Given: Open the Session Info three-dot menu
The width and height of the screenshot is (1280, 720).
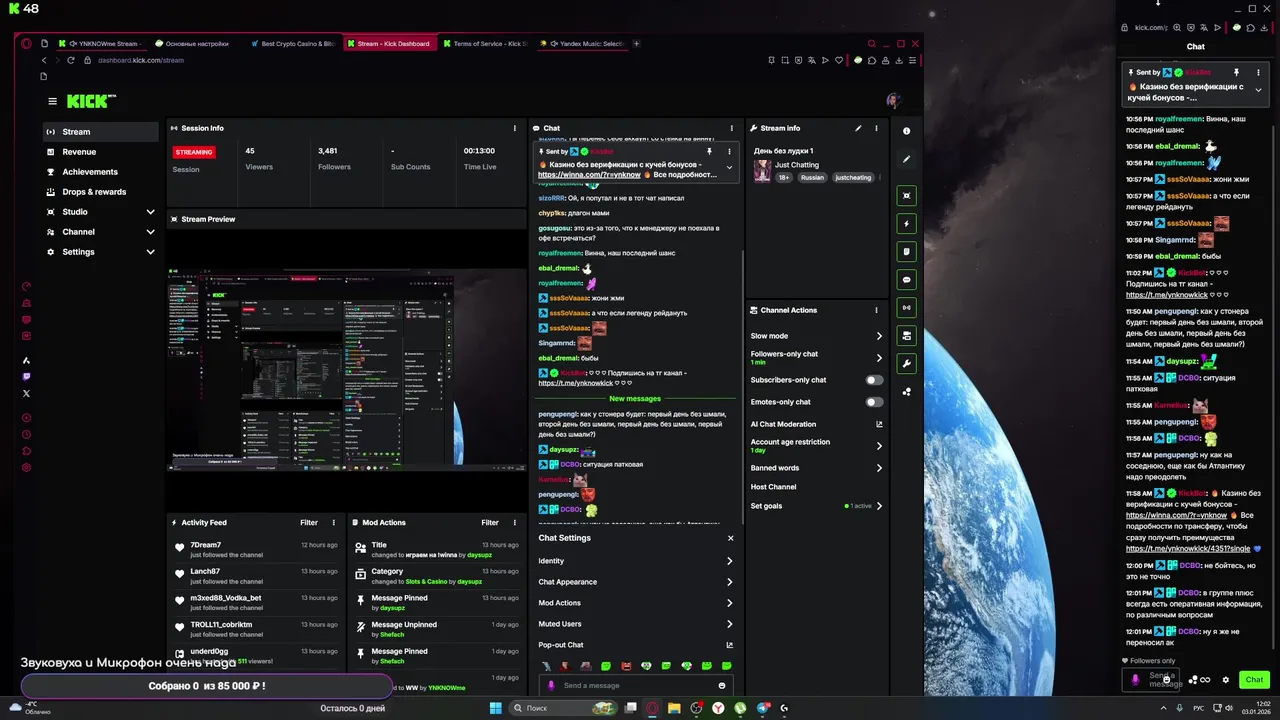Looking at the screenshot, I should click(515, 128).
